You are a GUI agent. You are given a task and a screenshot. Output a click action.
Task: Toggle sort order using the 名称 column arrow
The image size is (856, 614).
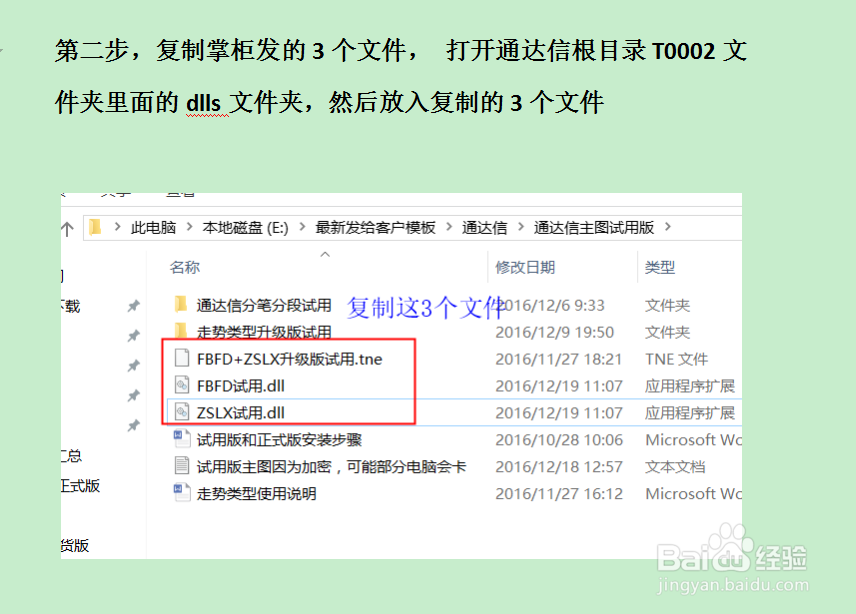(x=324, y=253)
